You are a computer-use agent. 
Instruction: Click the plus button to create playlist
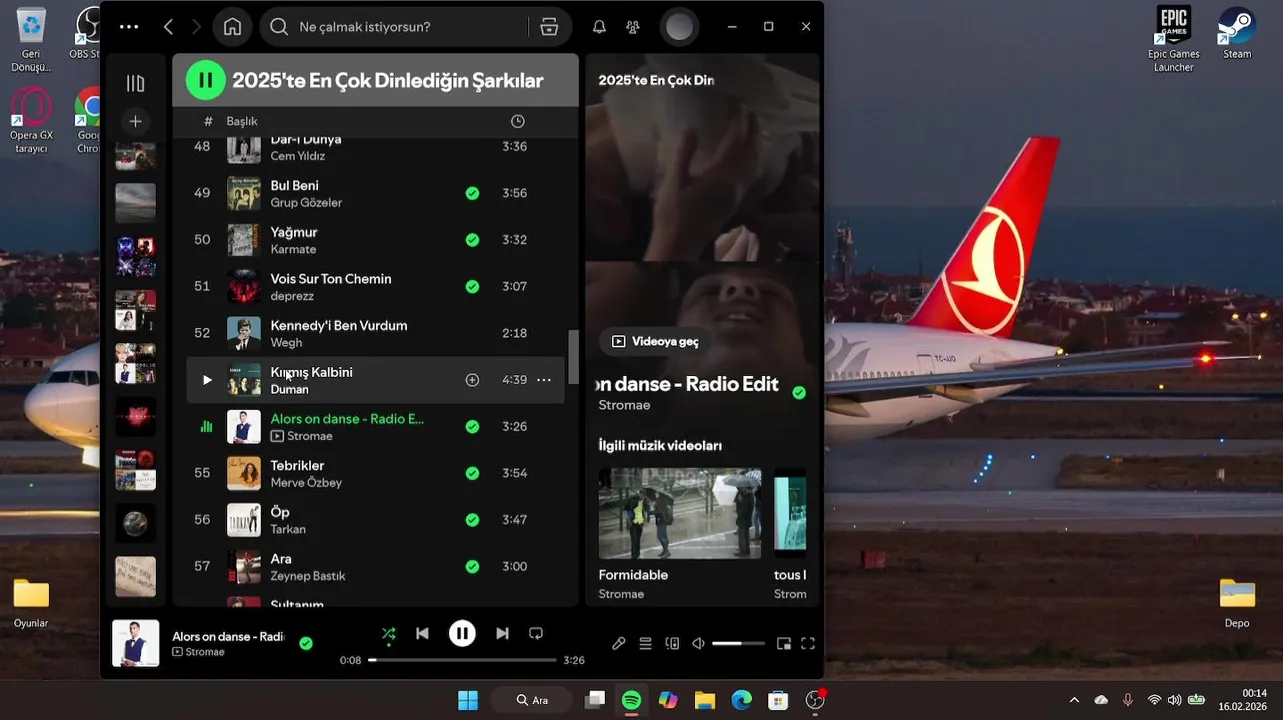point(136,121)
